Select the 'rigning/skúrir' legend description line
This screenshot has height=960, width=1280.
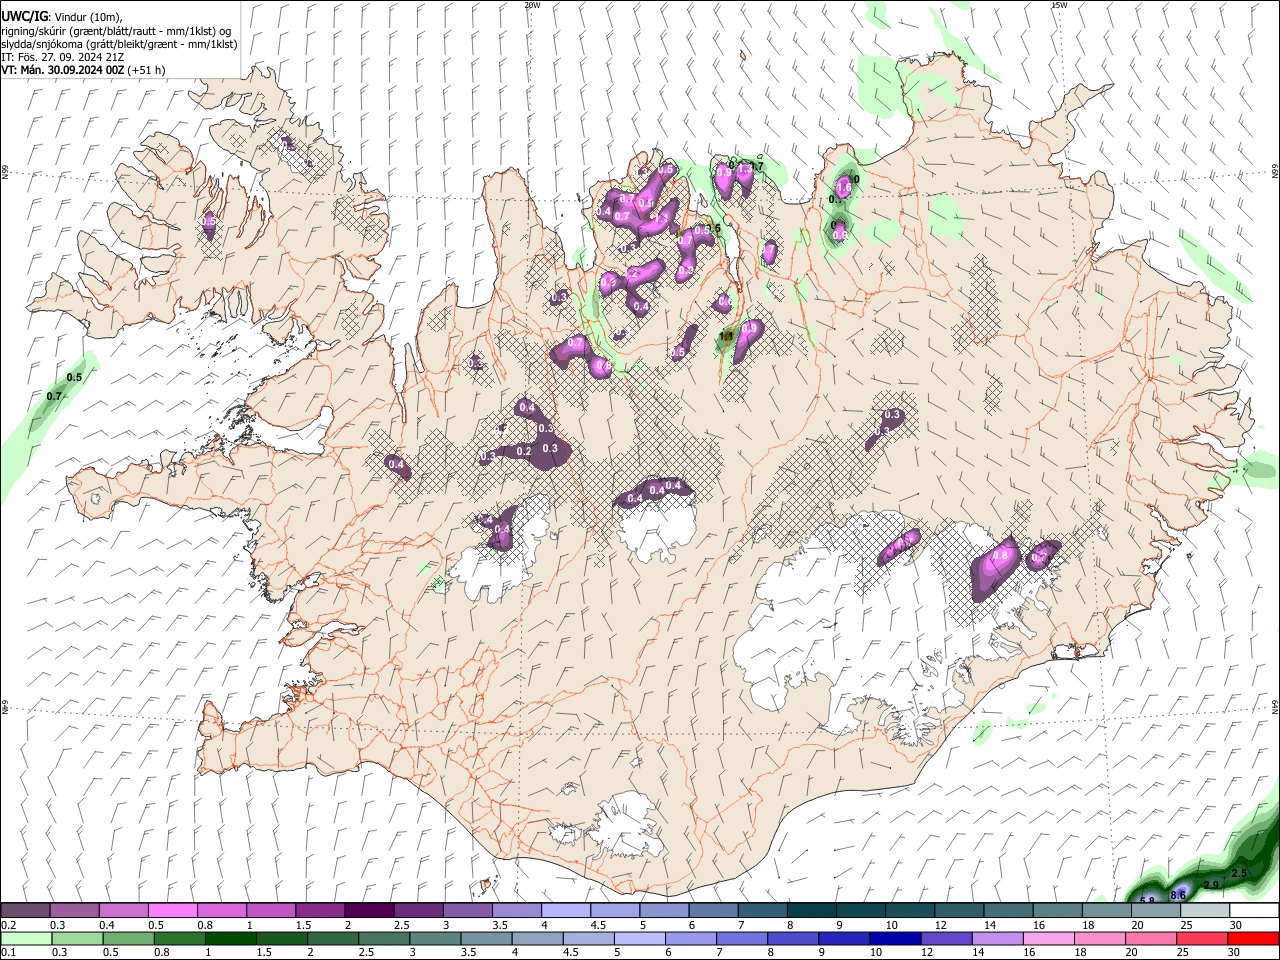118,31
